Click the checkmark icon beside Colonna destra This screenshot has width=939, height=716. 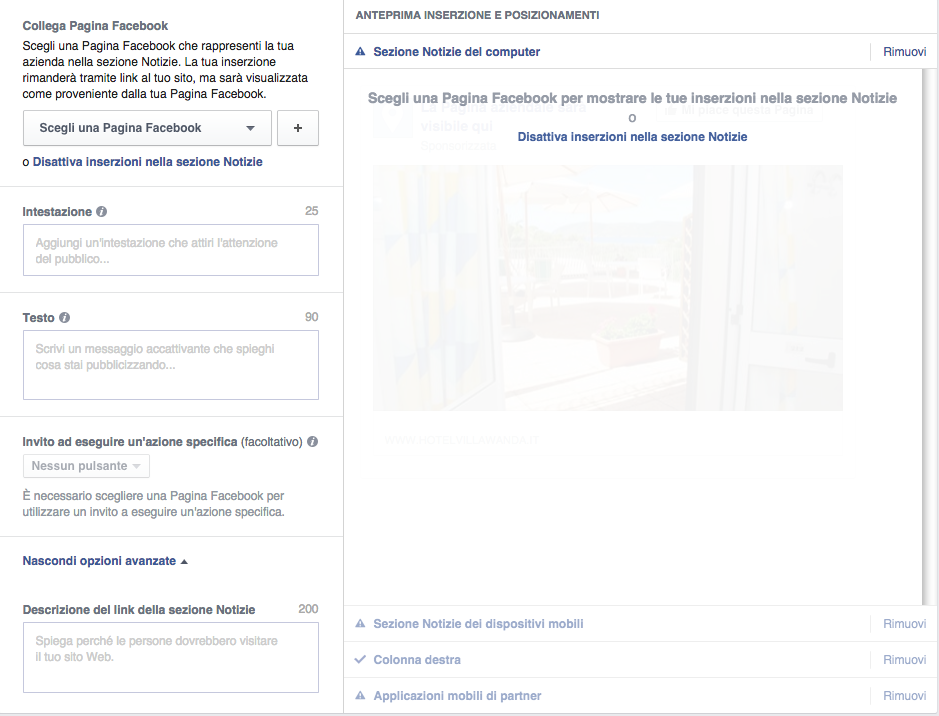361,660
